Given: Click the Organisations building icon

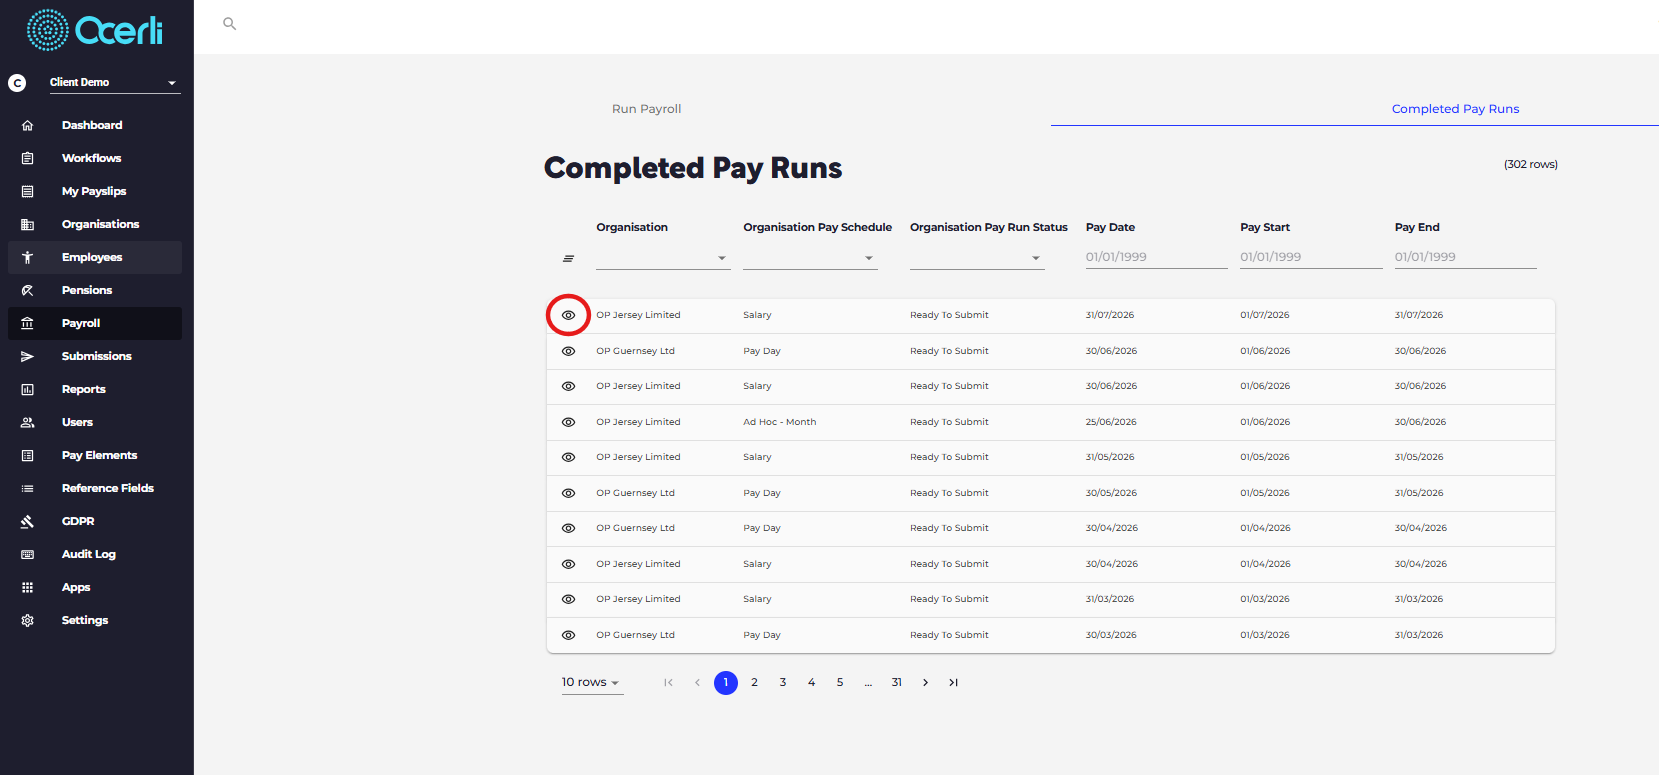Looking at the screenshot, I should click(27, 224).
